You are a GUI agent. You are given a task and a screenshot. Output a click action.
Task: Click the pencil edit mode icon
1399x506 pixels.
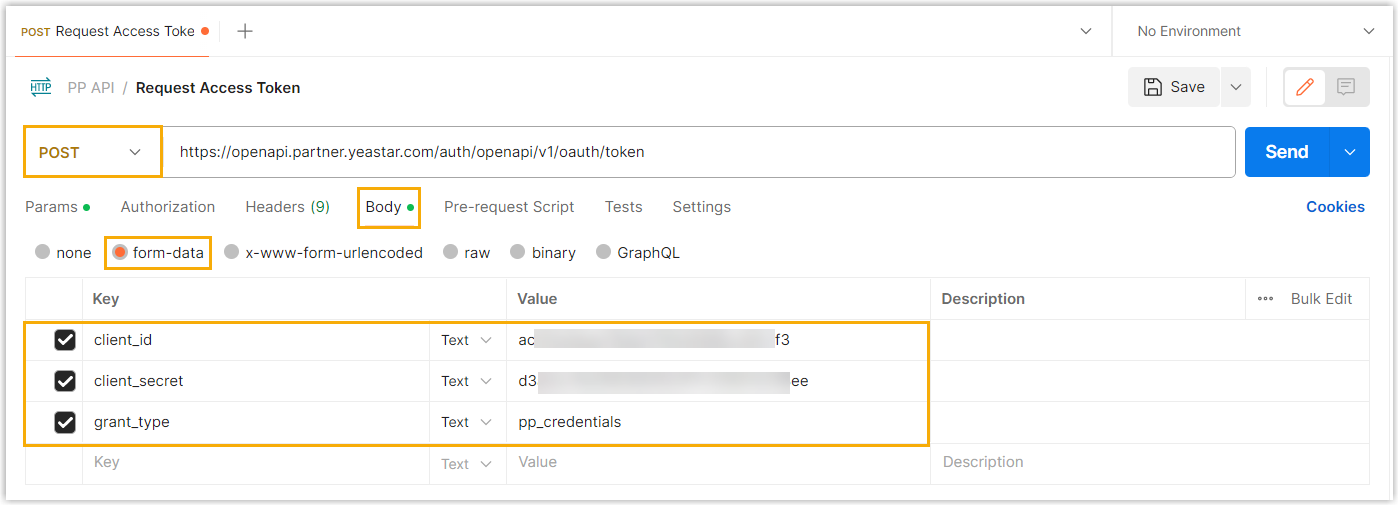[x=1304, y=87]
